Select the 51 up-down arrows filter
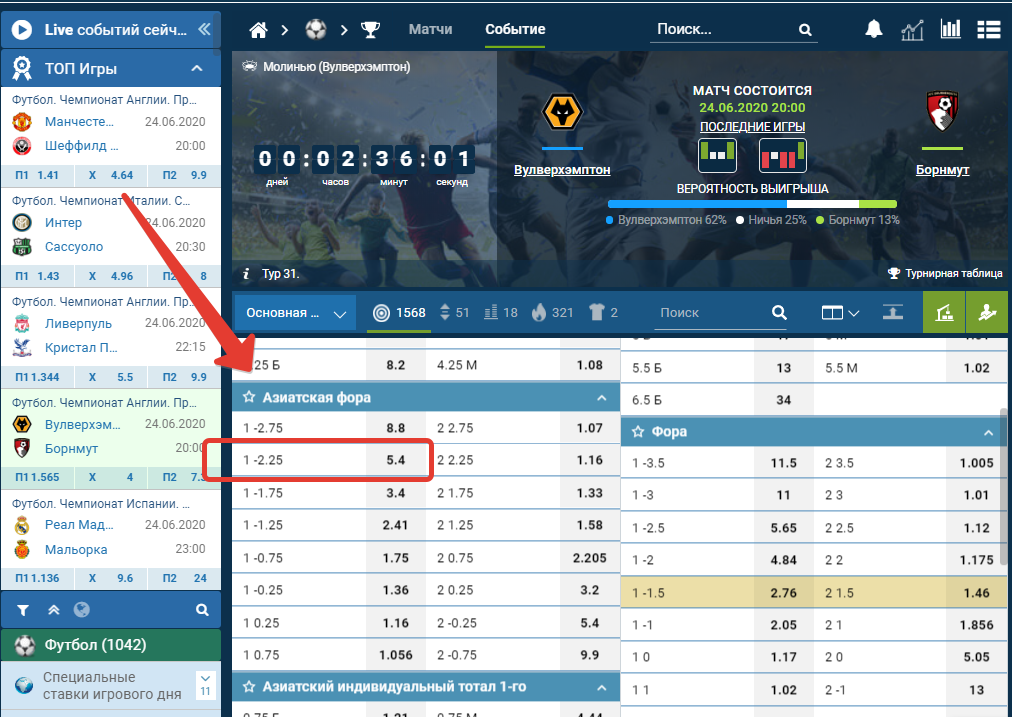The image size is (1012, 717). (454, 313)
